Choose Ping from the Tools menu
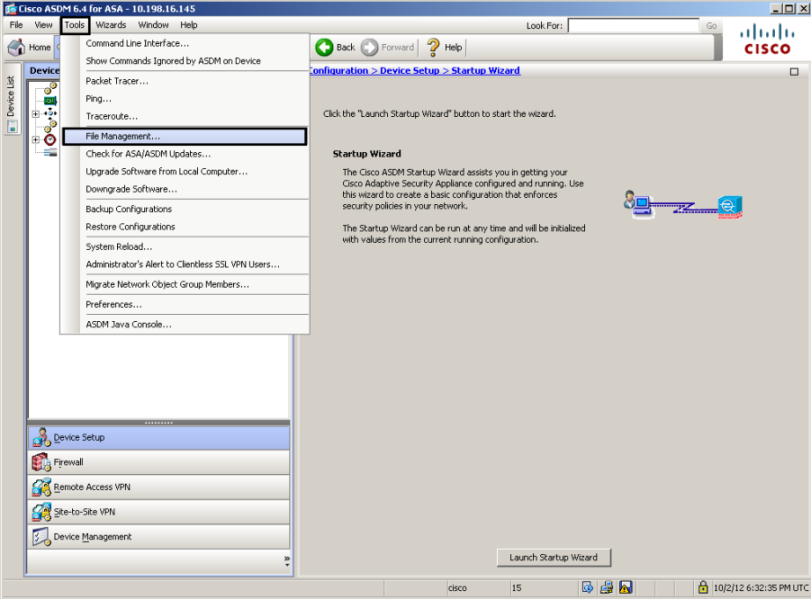The height and width of the screenshot is (599, 811). click(185, 99)
